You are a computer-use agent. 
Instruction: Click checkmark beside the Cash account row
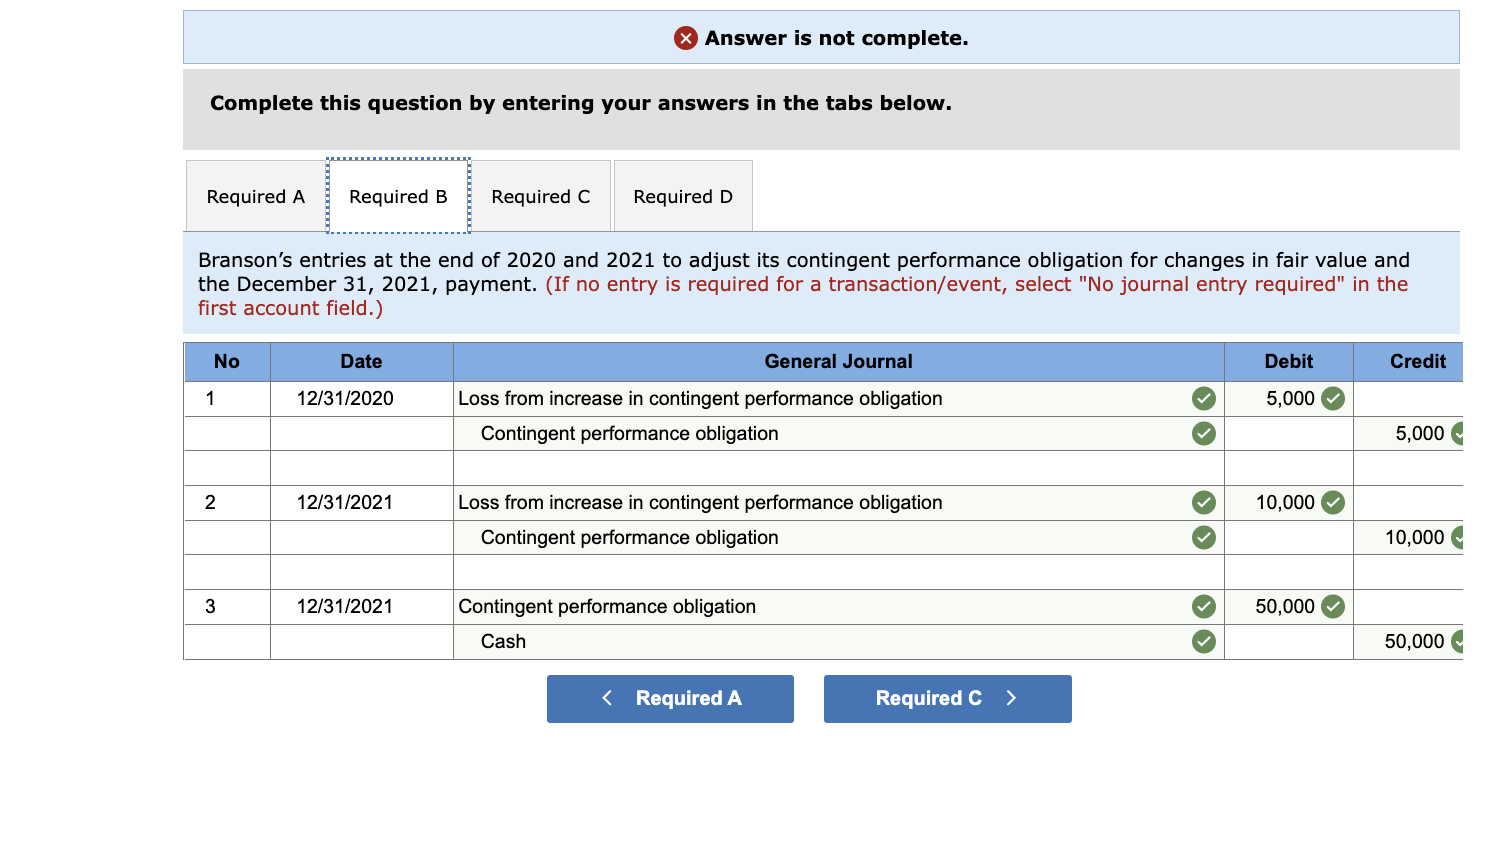[x=1203, y=642]
